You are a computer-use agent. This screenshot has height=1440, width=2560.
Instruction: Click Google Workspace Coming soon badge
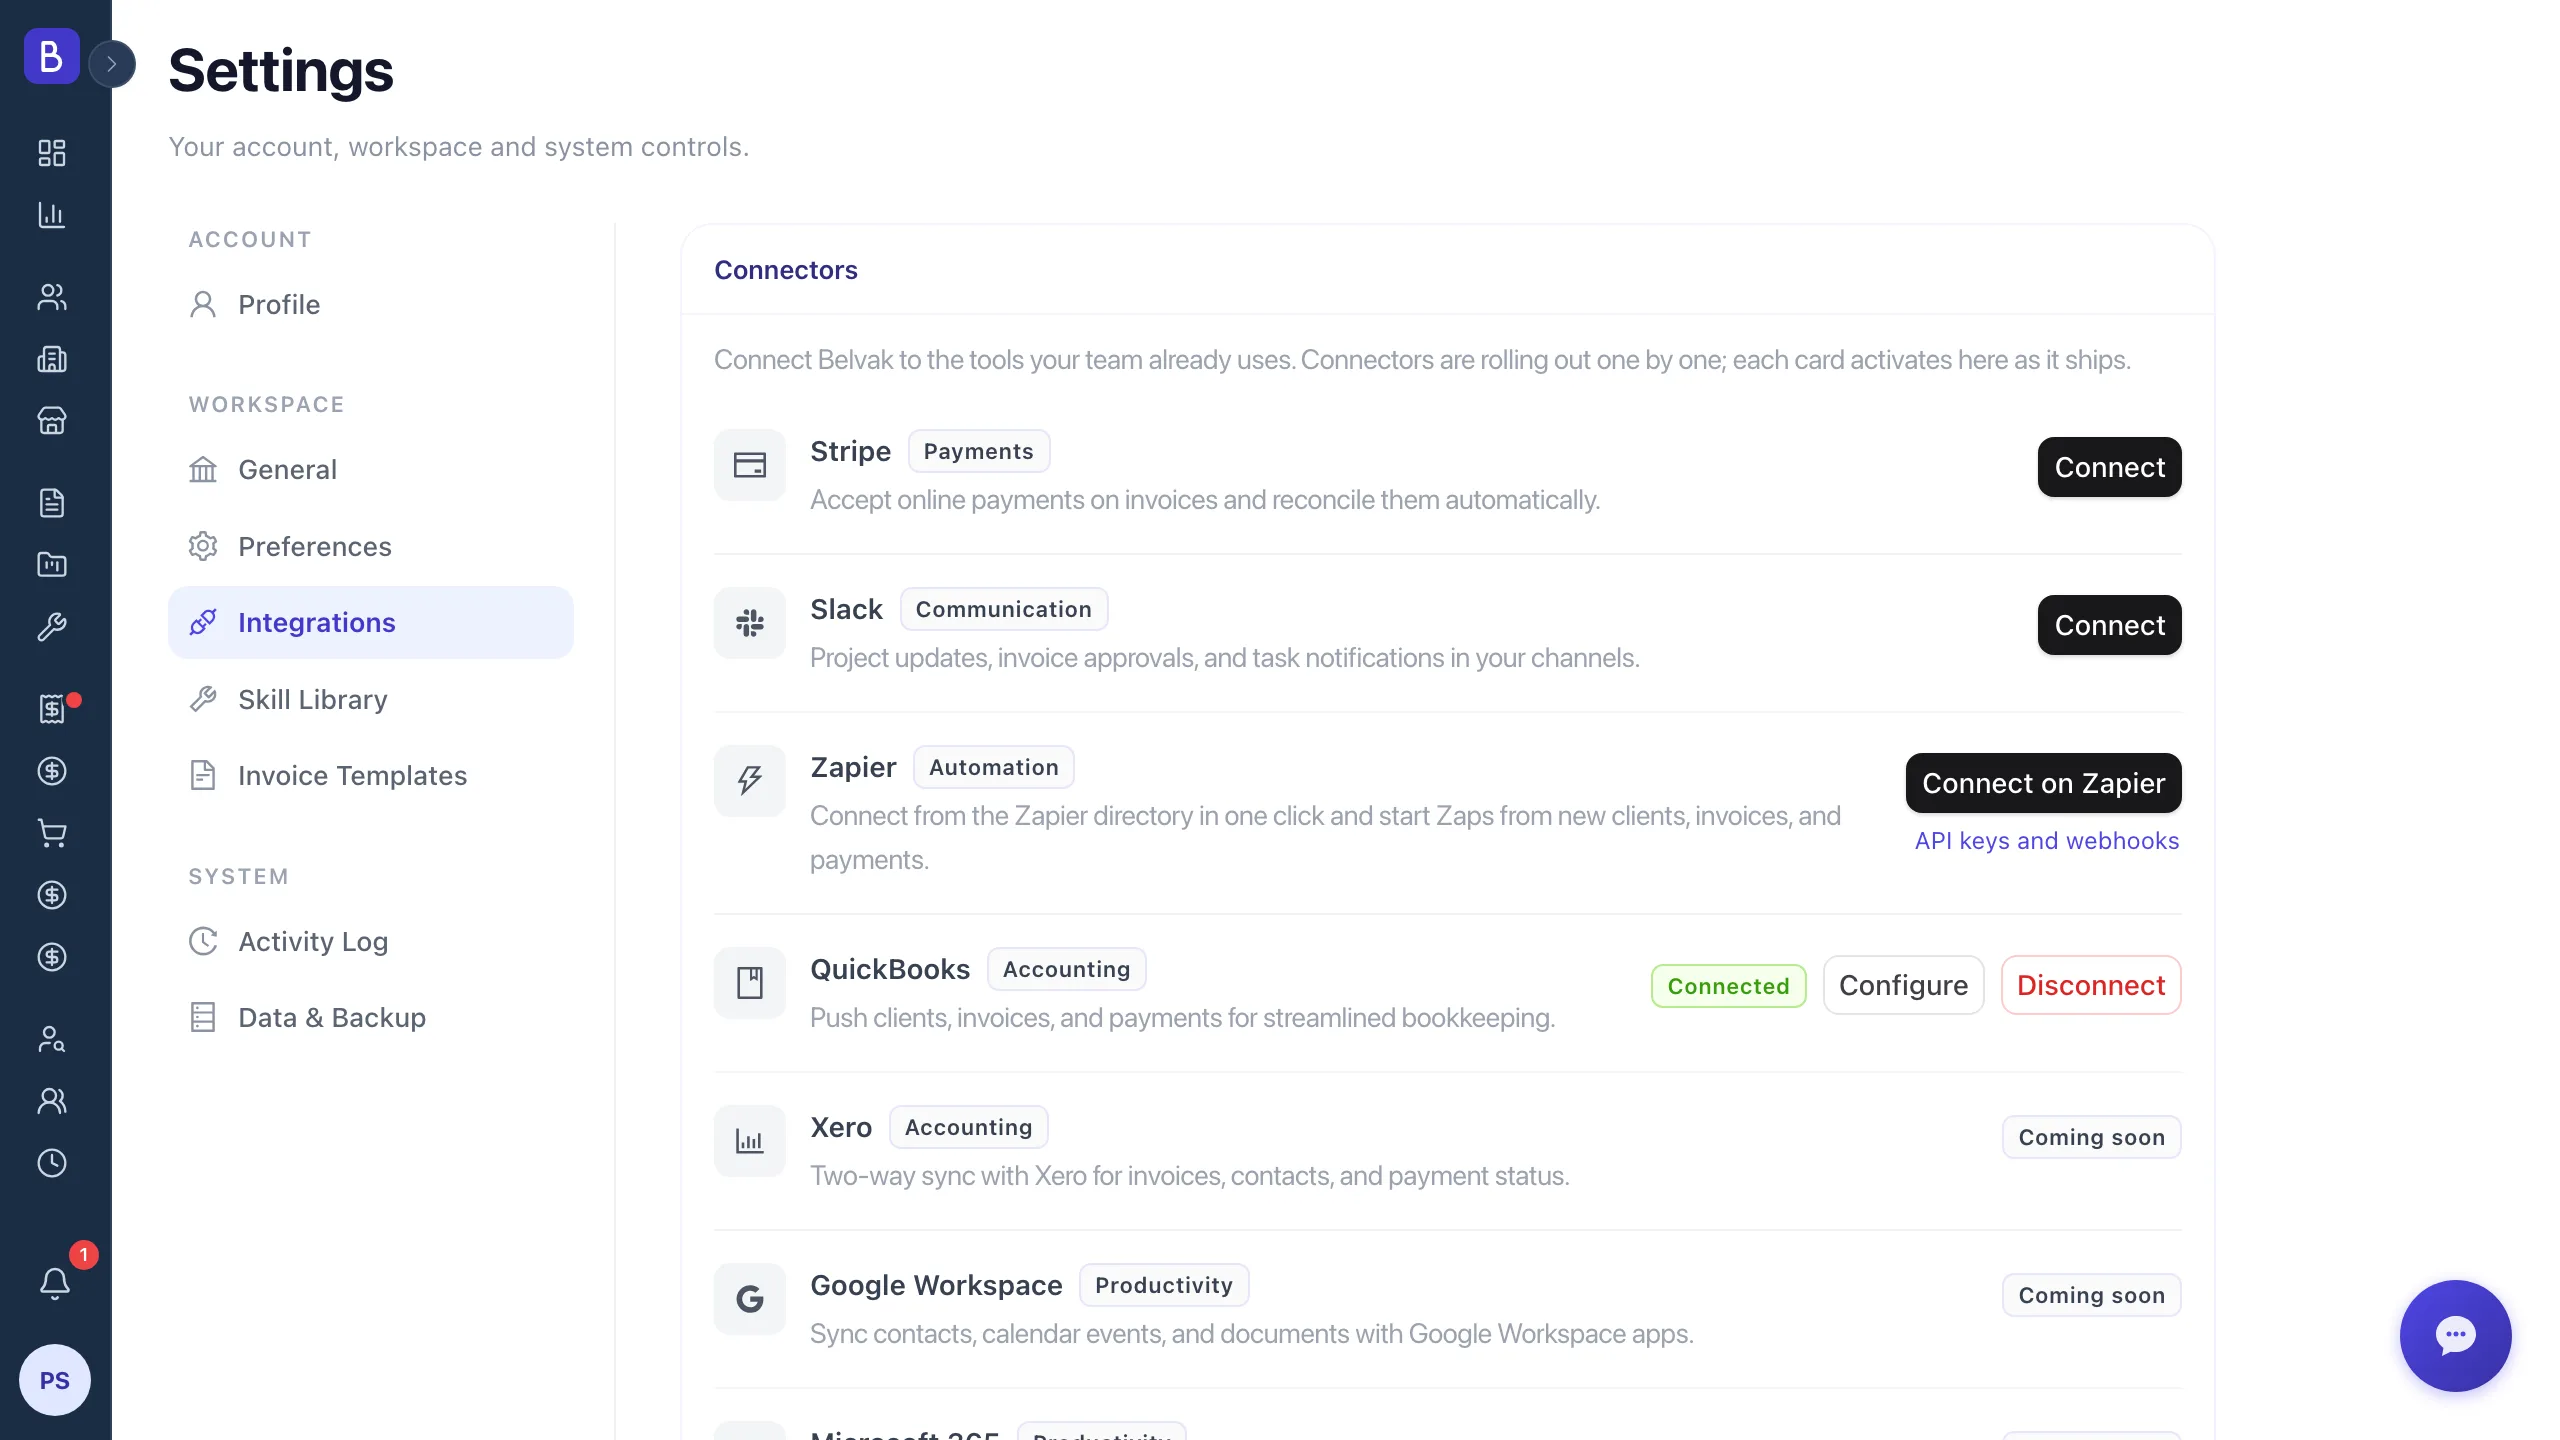(x=2091, y=1295)
